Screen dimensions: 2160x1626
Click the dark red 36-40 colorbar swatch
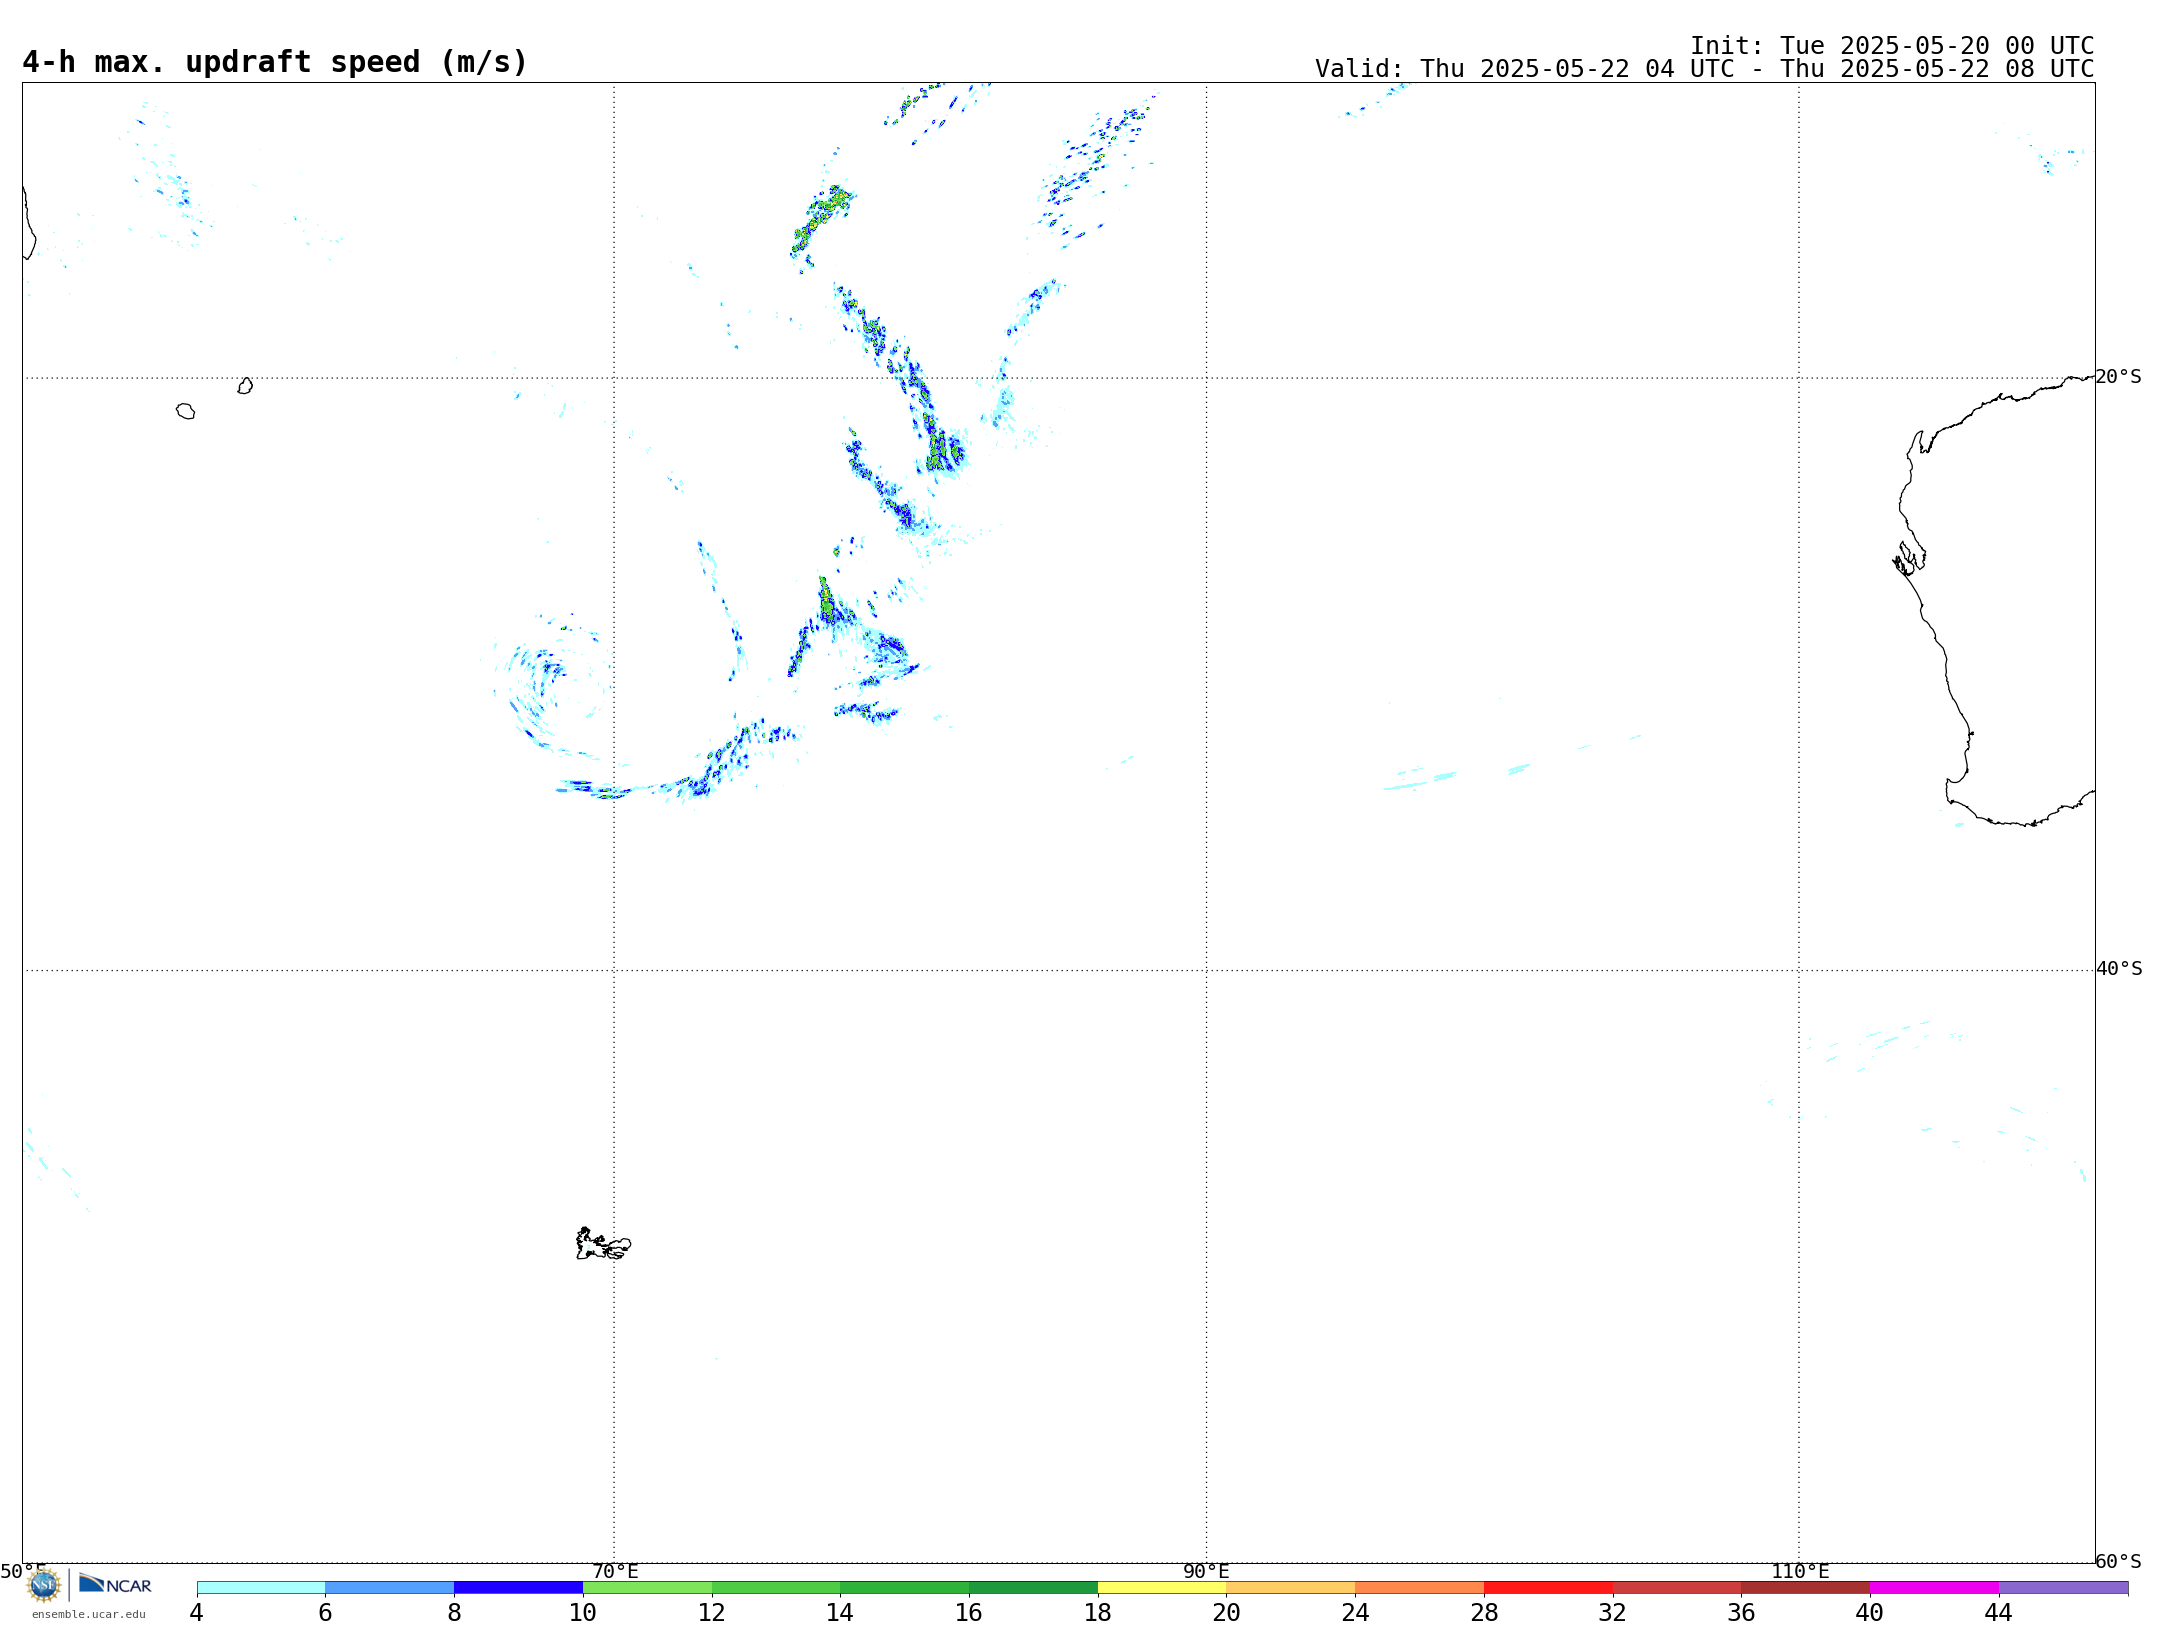click(x=1805, y=1587)
